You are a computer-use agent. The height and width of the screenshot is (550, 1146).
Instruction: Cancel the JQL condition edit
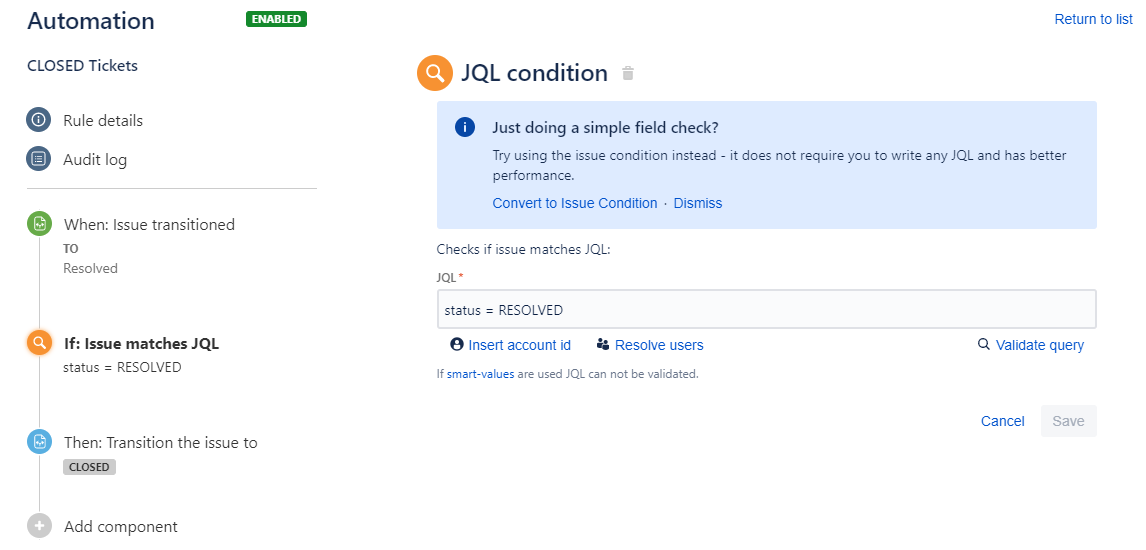[x=1002, y=421]
